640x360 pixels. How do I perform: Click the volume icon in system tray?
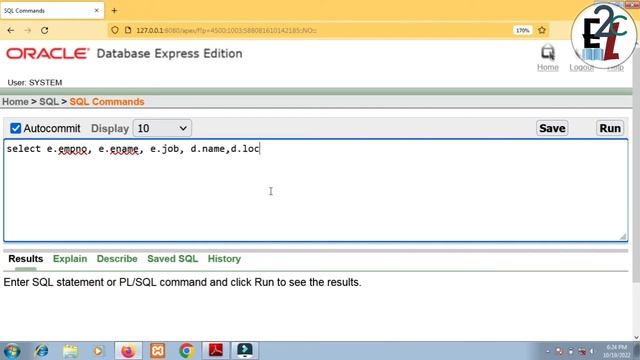coord(592,351)
